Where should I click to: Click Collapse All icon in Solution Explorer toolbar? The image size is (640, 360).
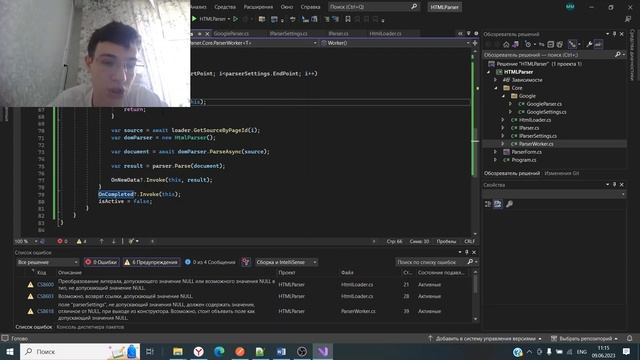click(551, 44)
